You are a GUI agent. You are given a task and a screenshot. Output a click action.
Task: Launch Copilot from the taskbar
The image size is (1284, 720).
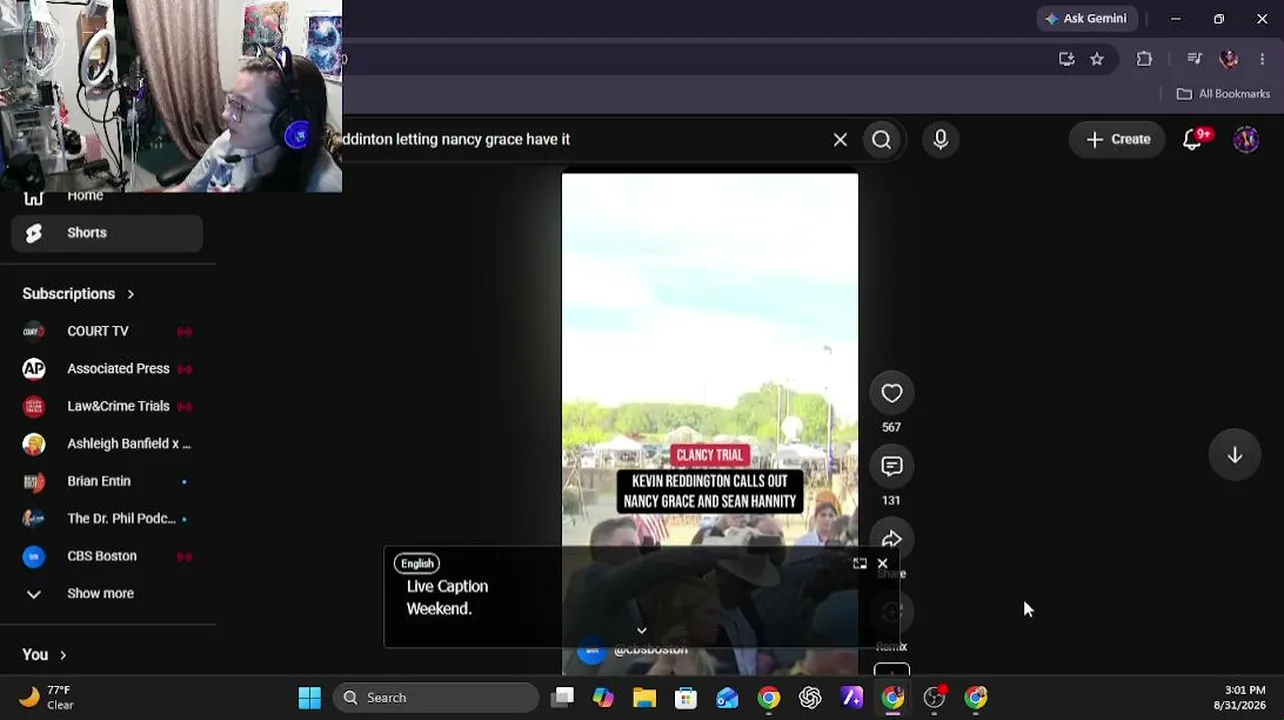click(603, 698)
